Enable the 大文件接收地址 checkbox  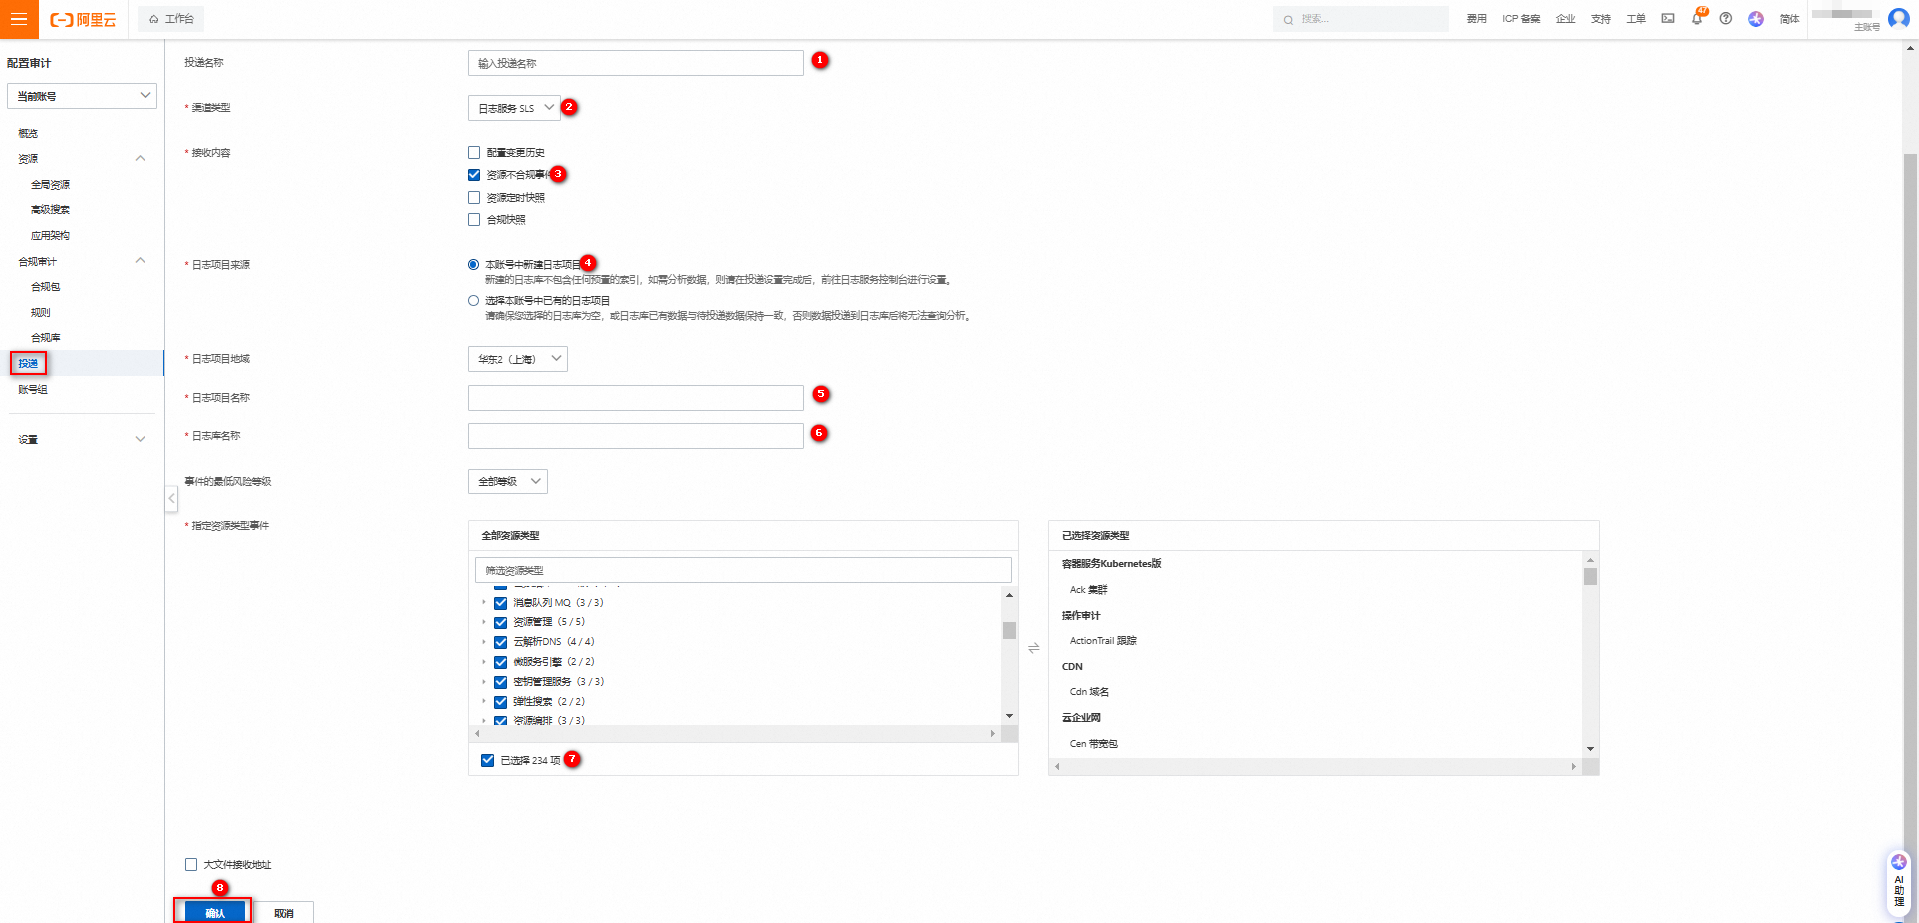(191, 865)
